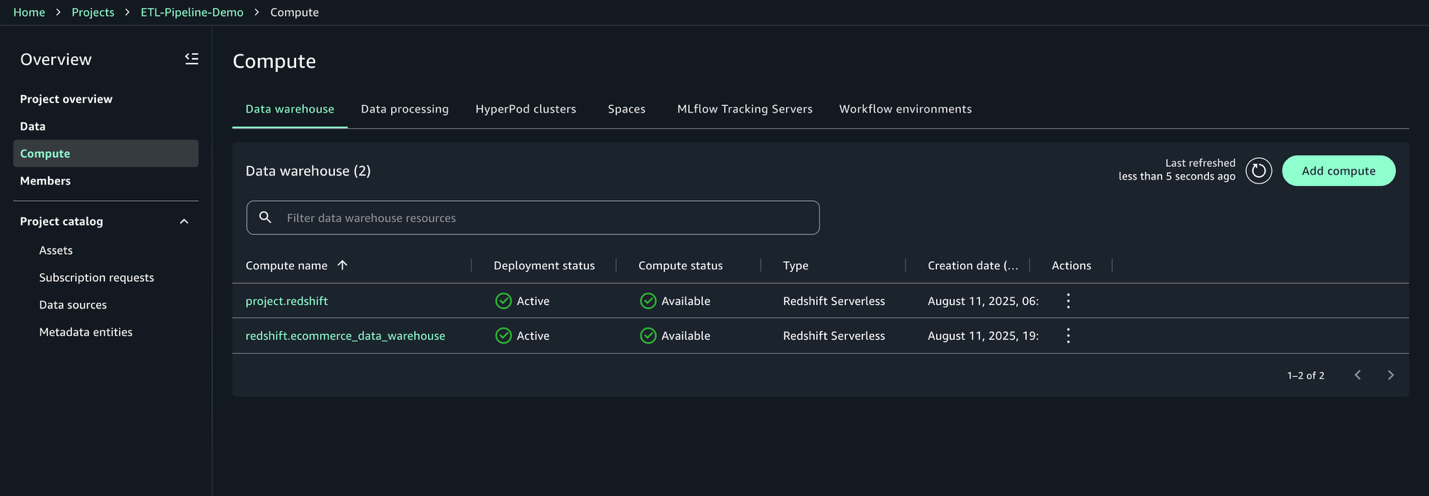
Task: Open the HyperPod clusters tab
Action: 525,109
